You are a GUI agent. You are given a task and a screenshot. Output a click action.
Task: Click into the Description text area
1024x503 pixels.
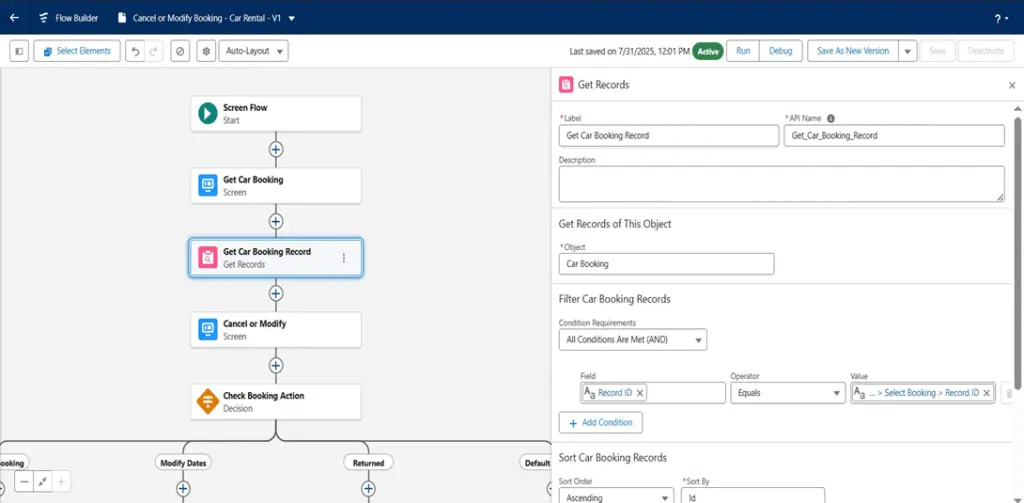[782, 184]
